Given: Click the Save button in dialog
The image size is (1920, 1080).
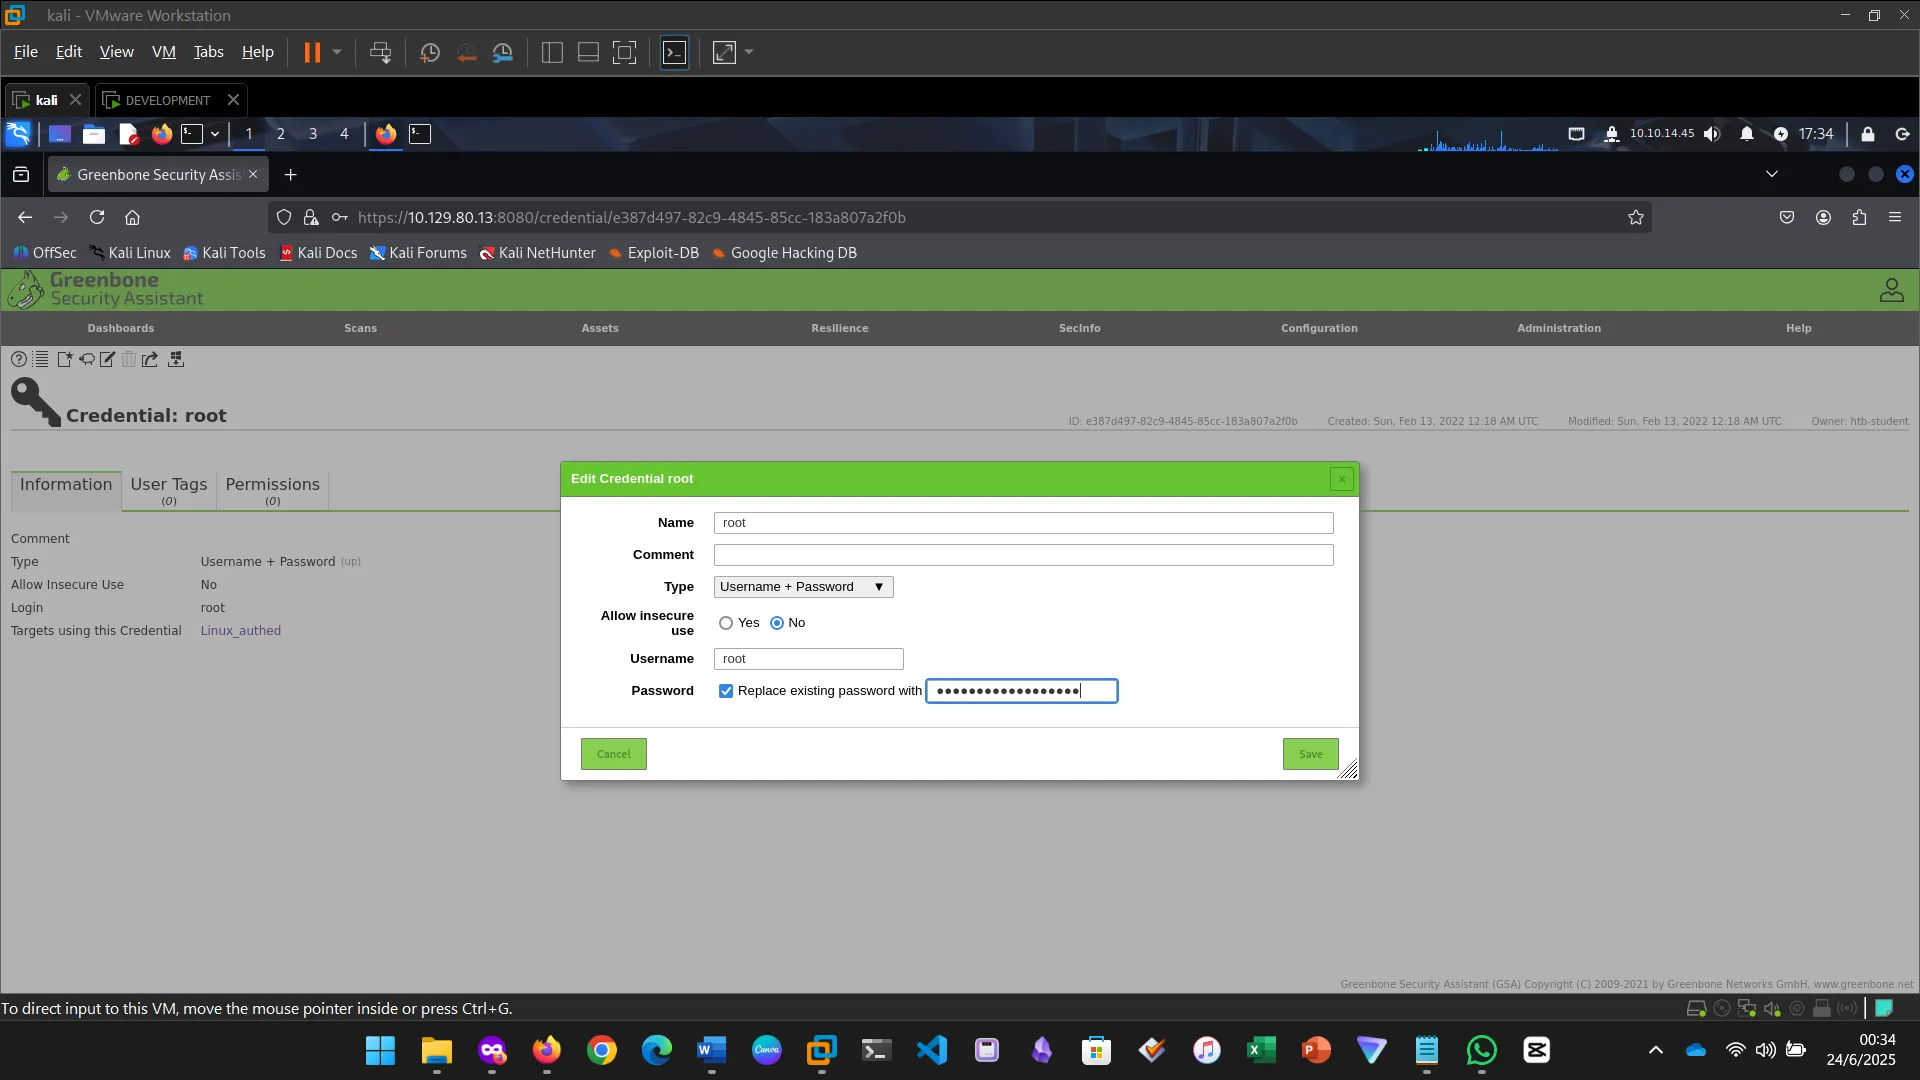Looking at the screenshot, I should pyautogui.click(x=1310, y=754).
